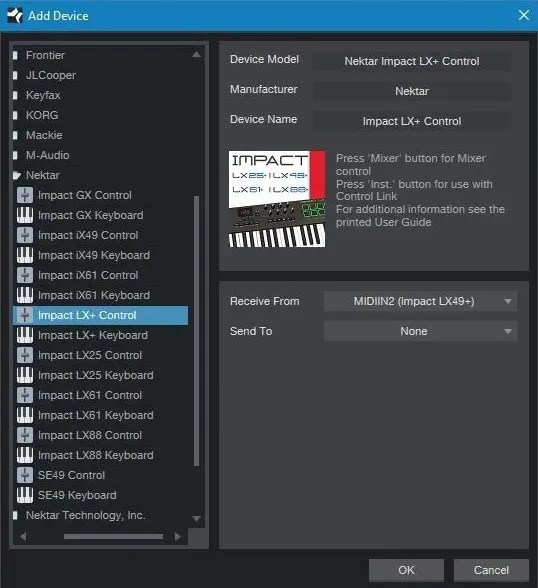Click the Device Name field

[x=412, y=121]
